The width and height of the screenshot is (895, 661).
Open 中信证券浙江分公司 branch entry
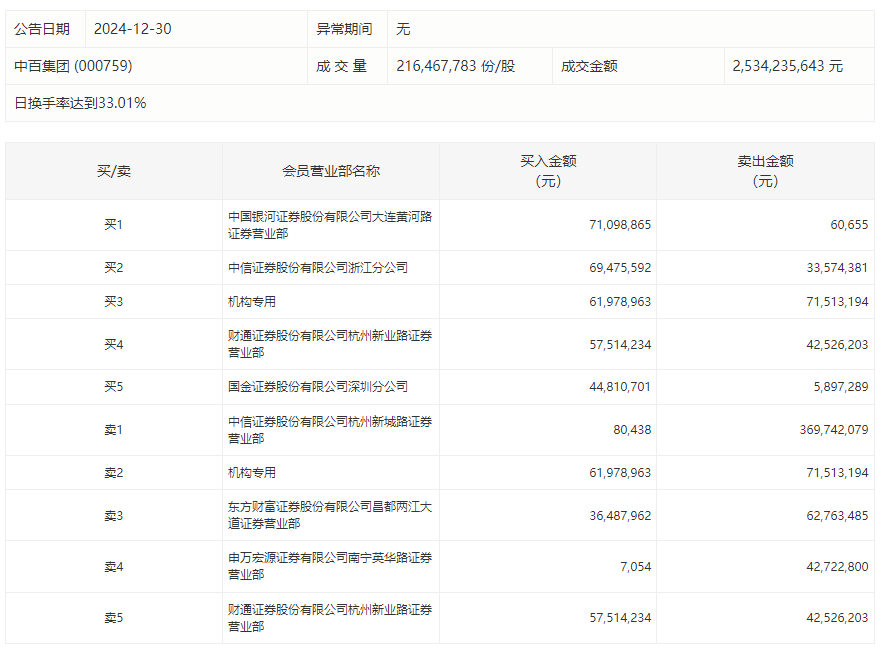[317, 268]
